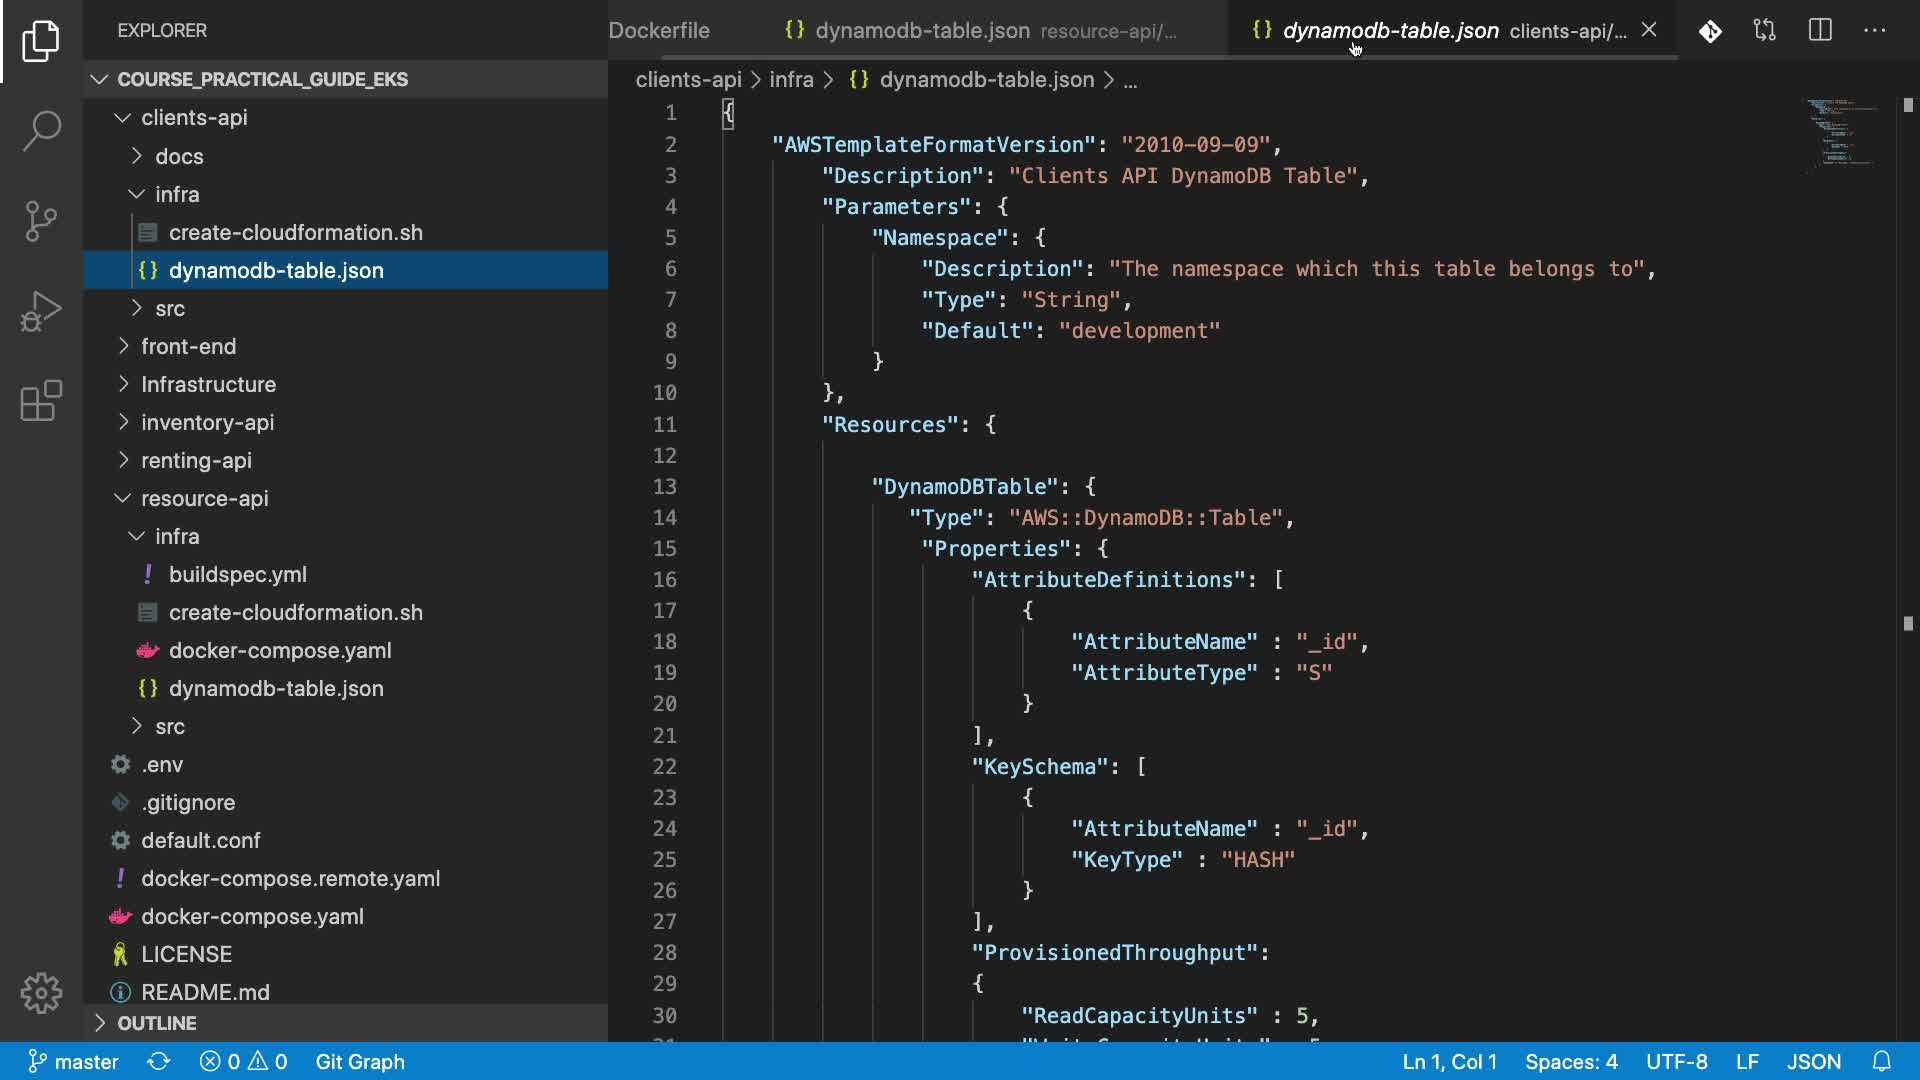Open the JSON language mode selector
1920x1080 pixels.
(1813, 1061)
